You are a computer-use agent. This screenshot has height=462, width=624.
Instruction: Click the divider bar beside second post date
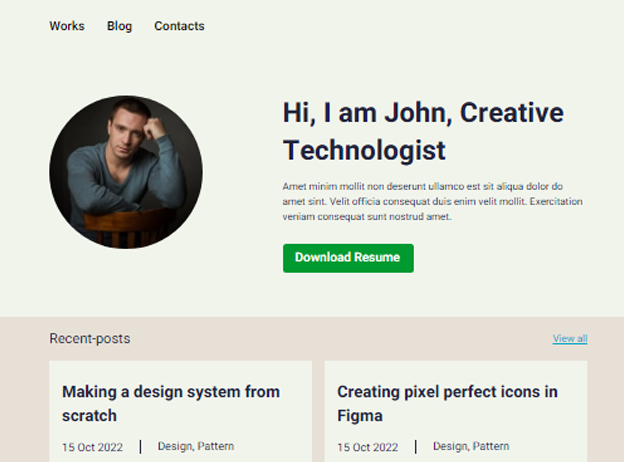(416, 447)
